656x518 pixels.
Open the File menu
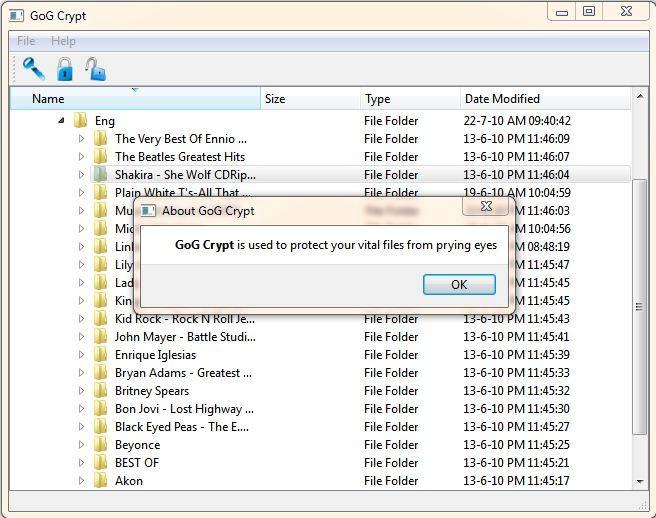point(26,41)
